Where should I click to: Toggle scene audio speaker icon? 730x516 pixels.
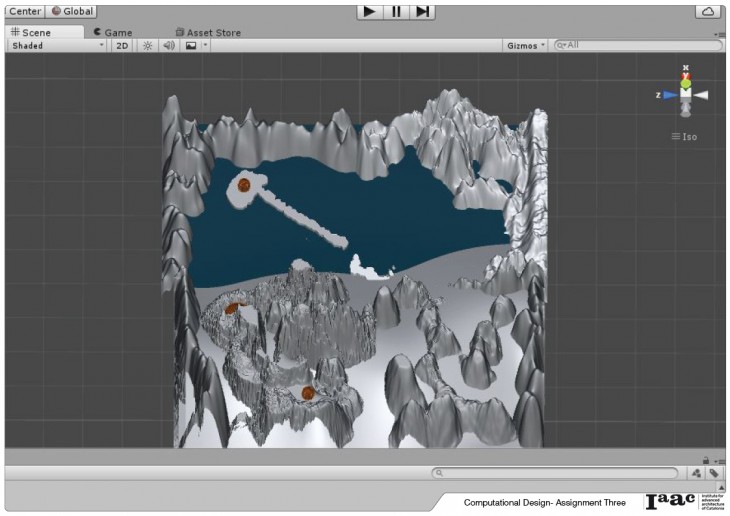168,45
